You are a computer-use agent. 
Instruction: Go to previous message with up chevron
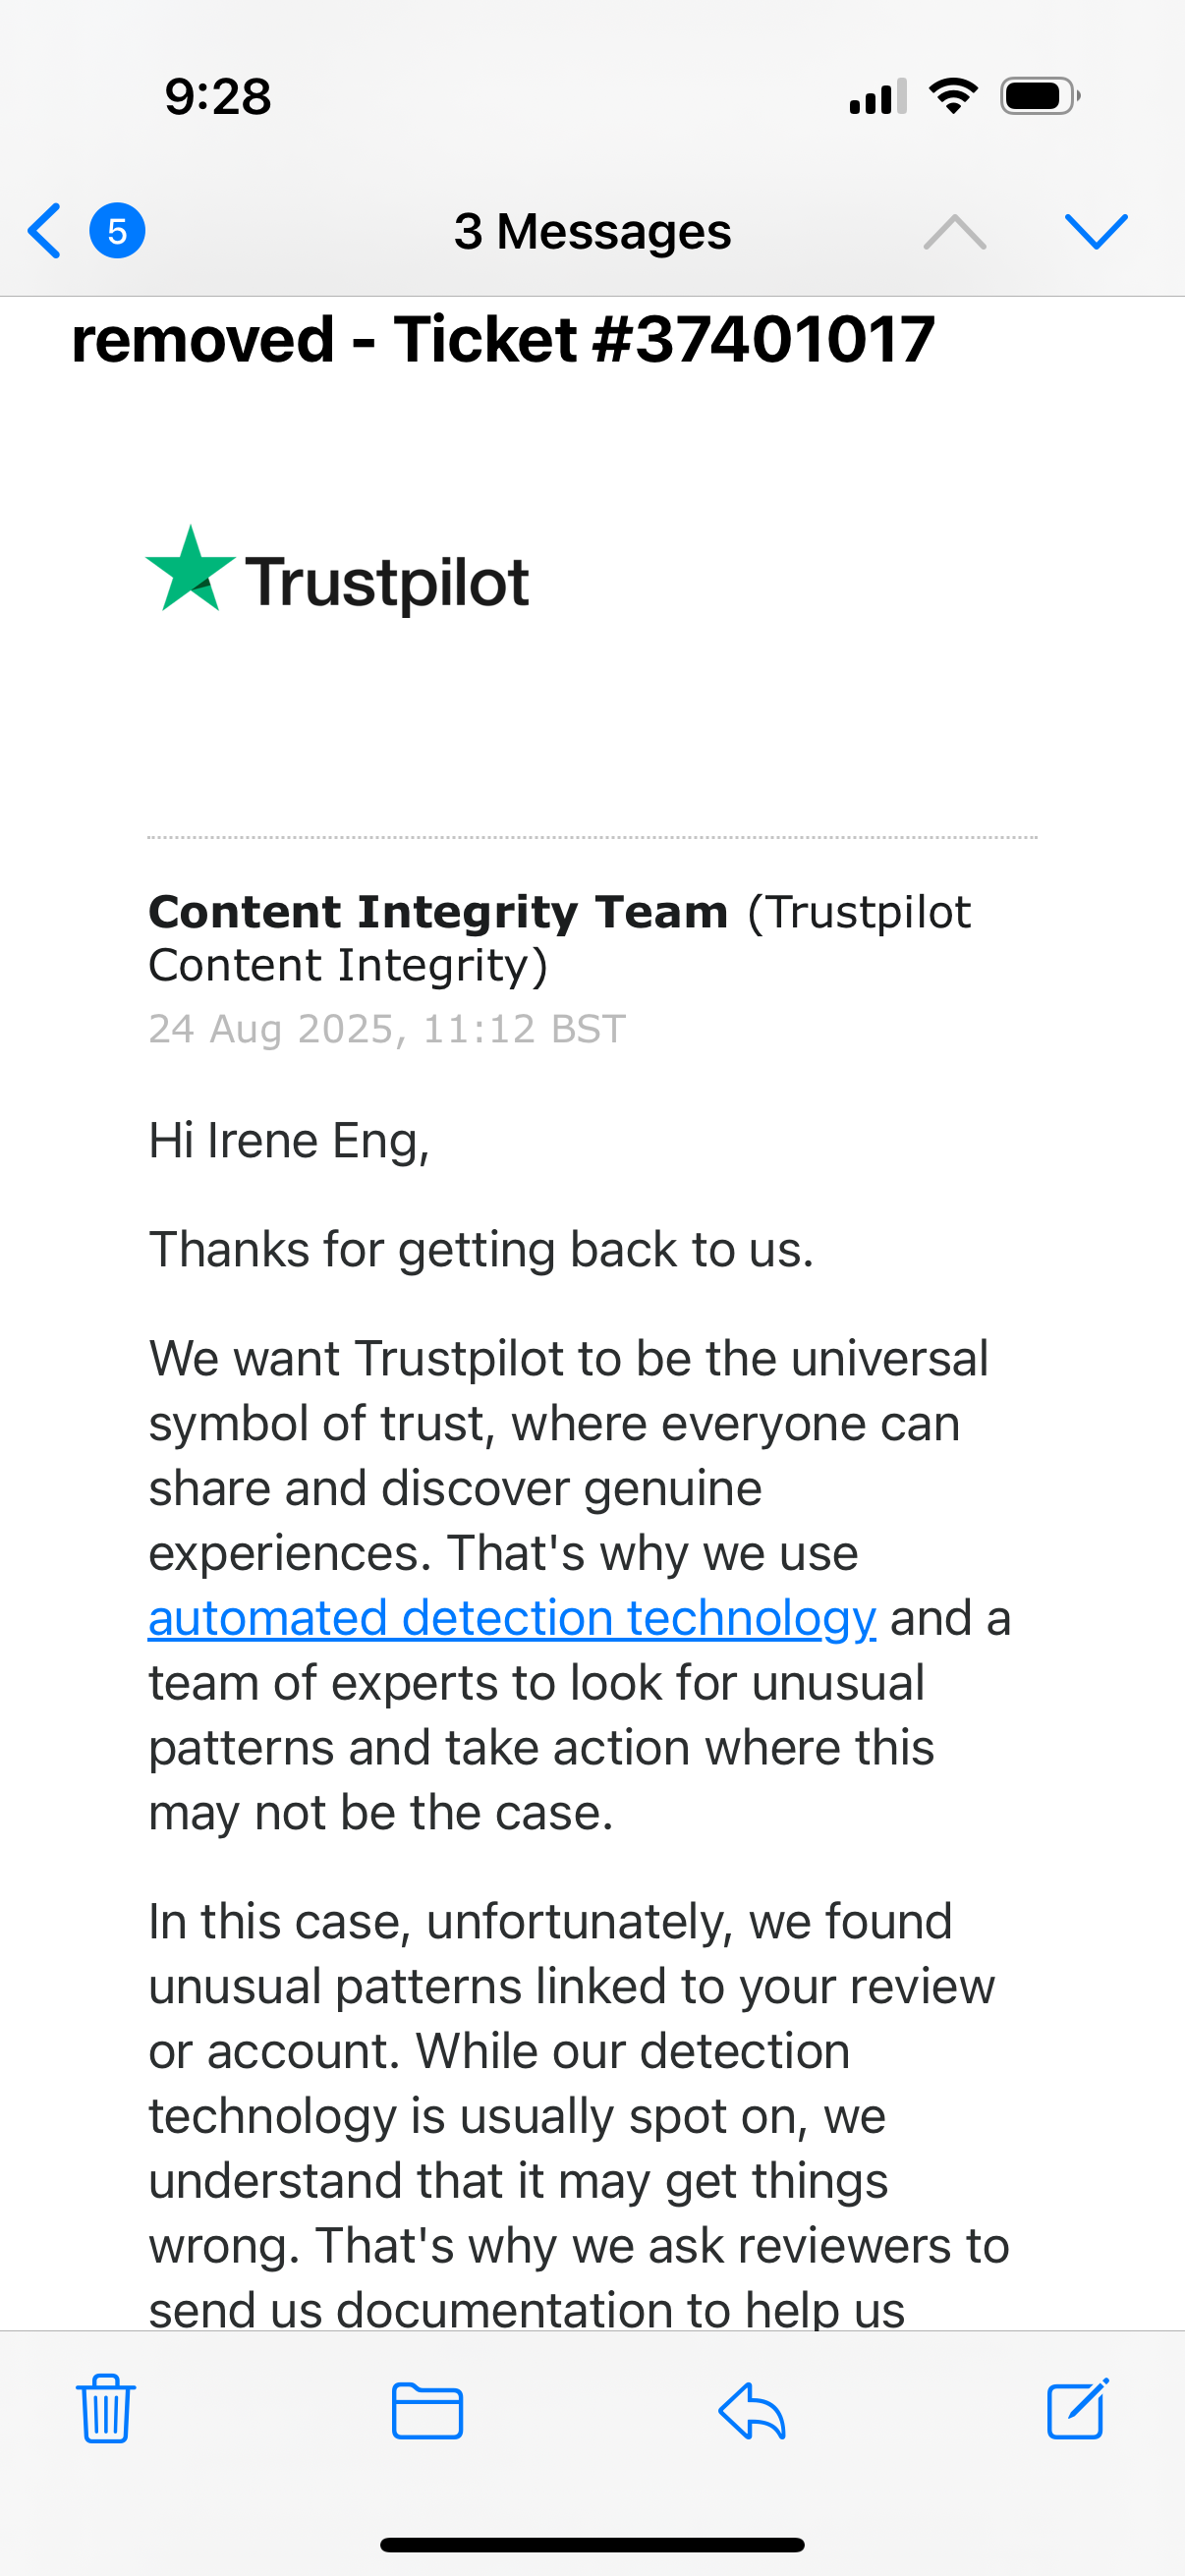coord(954,231)
